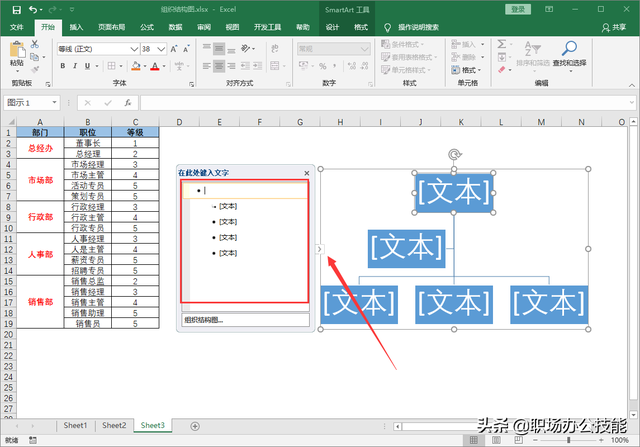Open Sort and Filter

533,54
